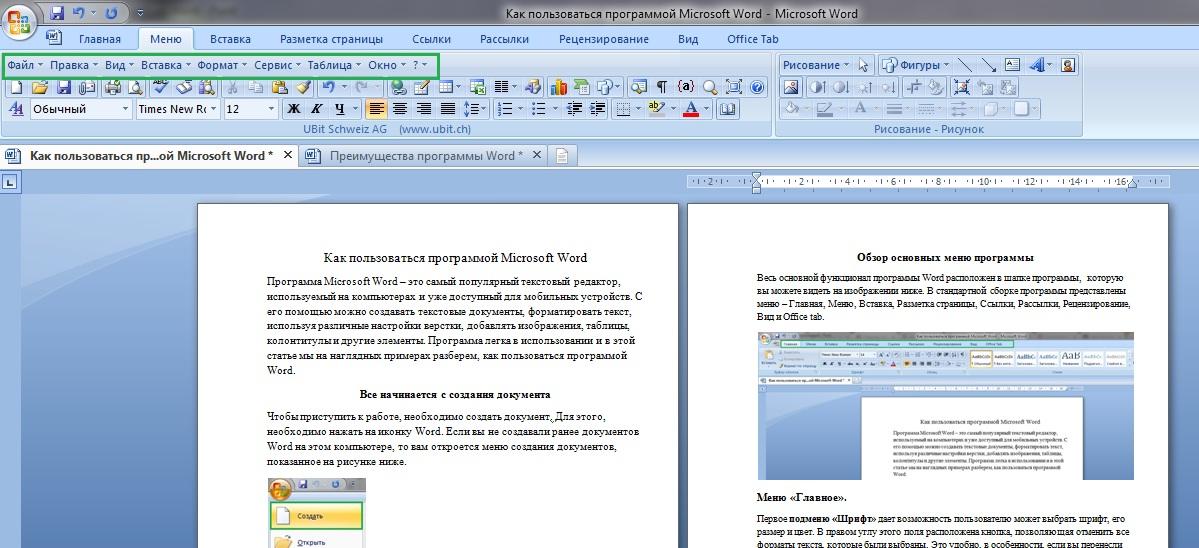Switch to the Разметка страницы ribbon tab
Screen dimensions: 1199x548
[331, 39]
